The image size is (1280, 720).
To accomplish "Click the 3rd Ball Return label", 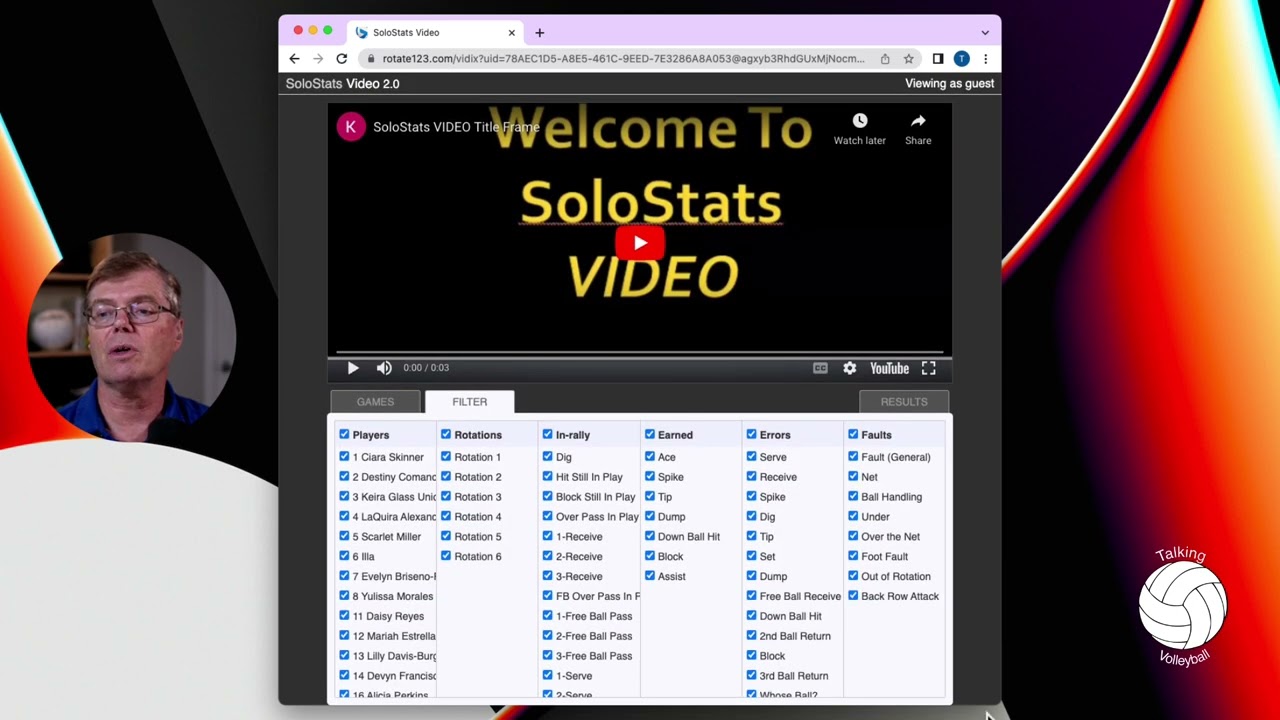I will (x=793, y=677).
